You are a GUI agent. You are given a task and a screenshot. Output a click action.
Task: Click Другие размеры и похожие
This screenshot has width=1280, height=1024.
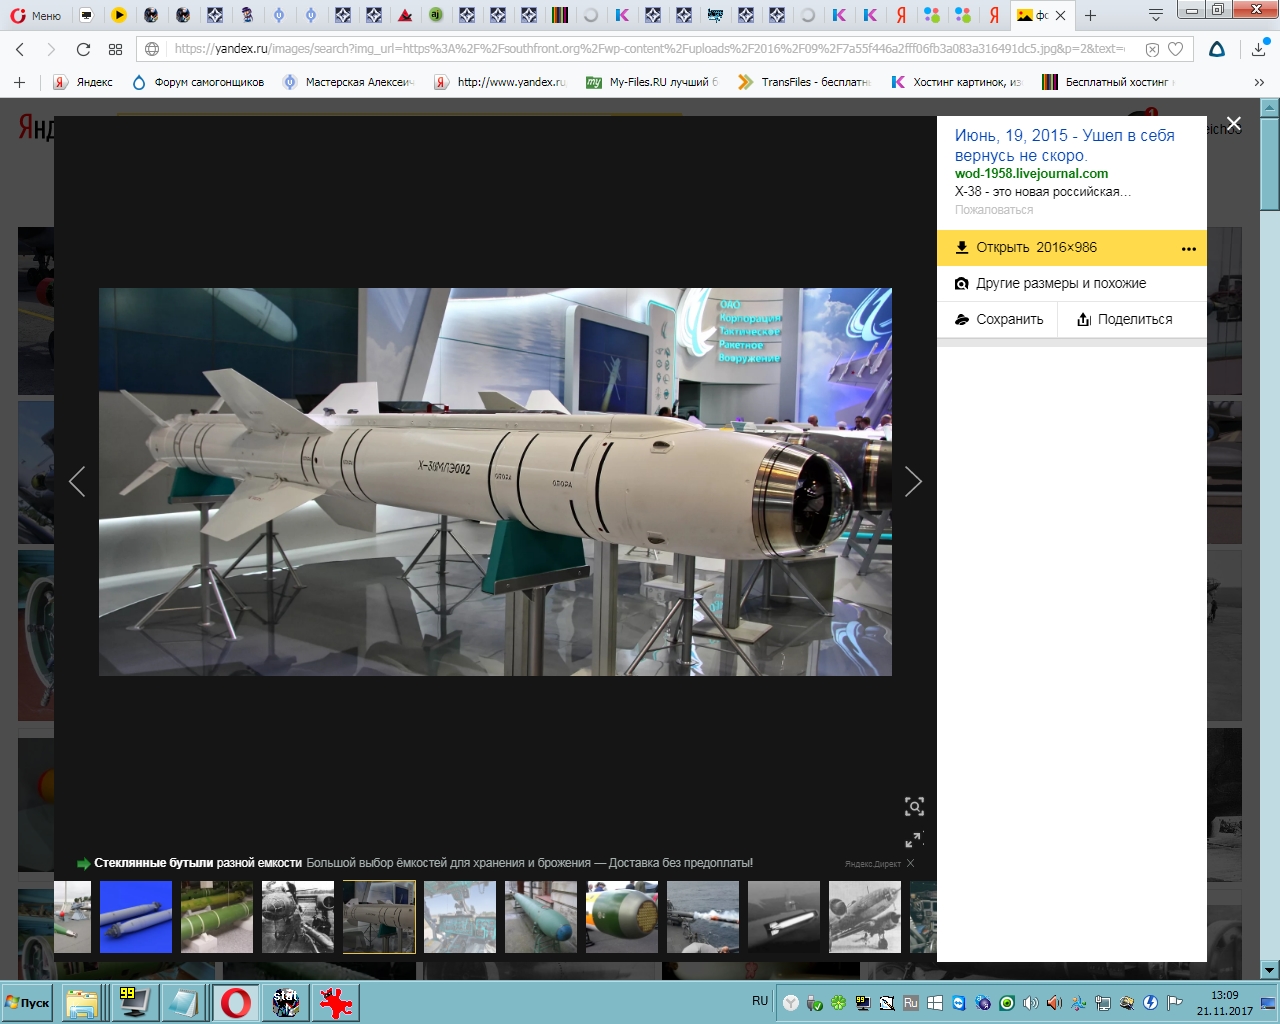pos(1060,284)
